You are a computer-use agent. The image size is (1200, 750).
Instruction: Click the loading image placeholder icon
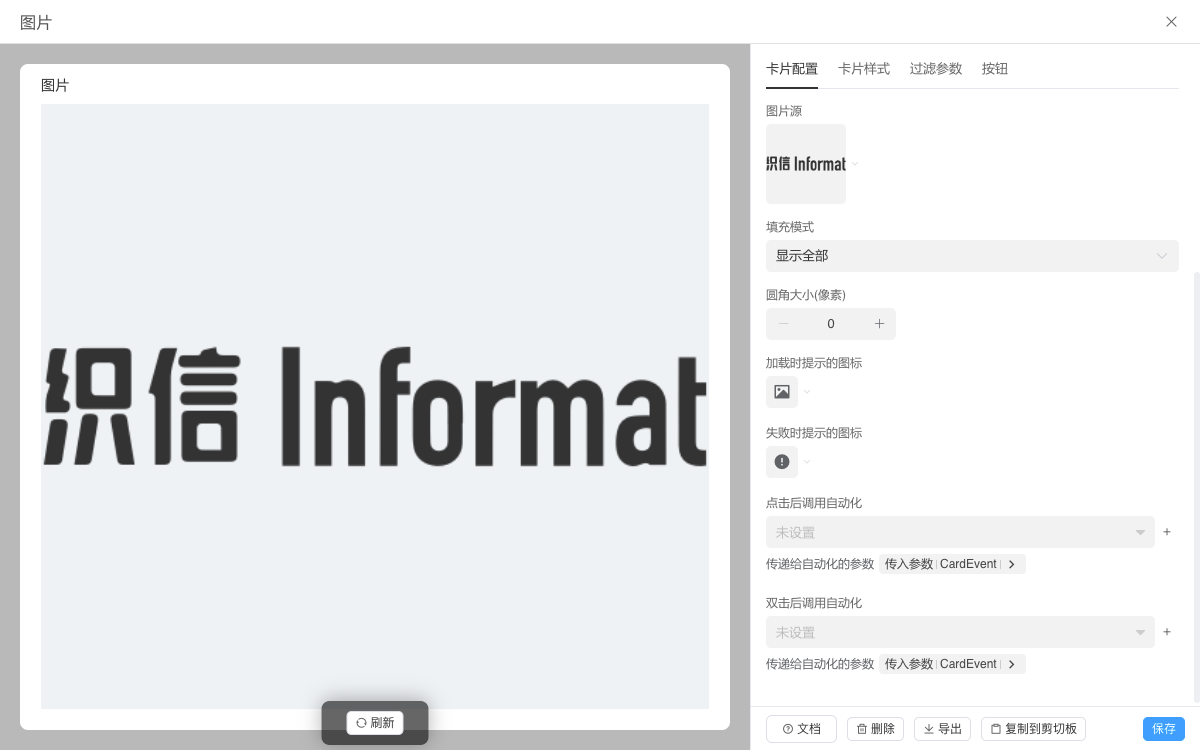[782, 392]
